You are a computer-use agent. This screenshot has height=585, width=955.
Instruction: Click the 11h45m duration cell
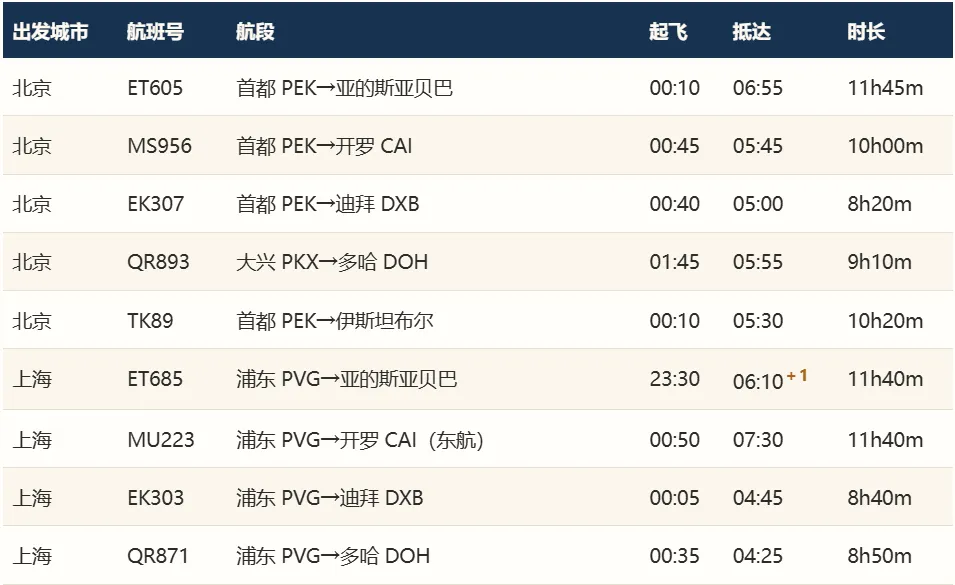tap(886, 88)
